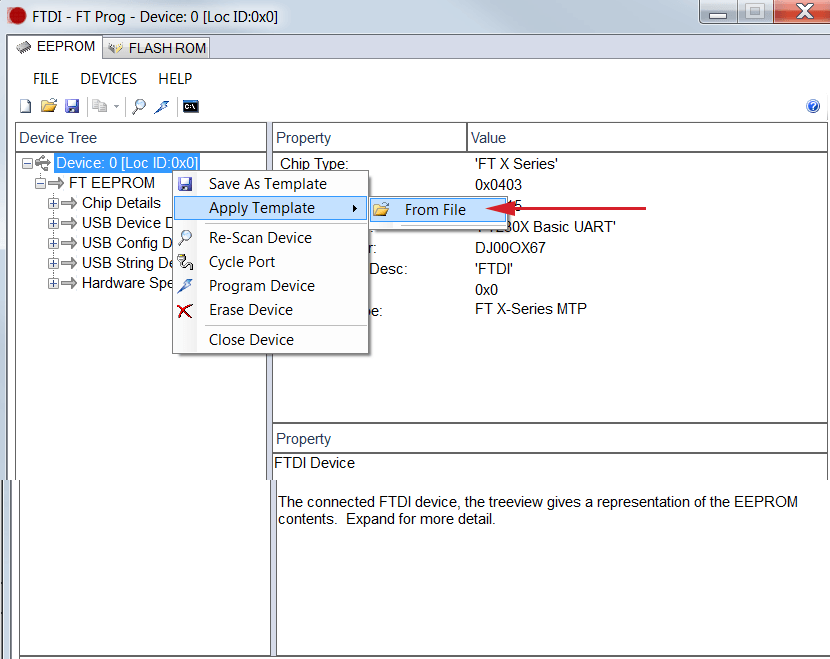830x659 pixels.
Task: Collapse the FT EEPROM tree node
Action: 40,183
